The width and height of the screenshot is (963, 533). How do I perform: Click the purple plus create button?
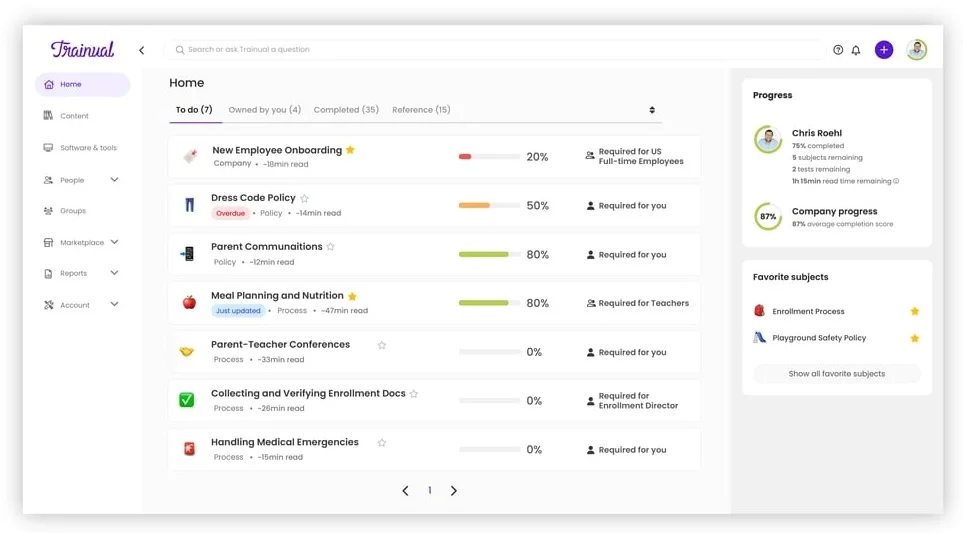click(x=884, y=50)
